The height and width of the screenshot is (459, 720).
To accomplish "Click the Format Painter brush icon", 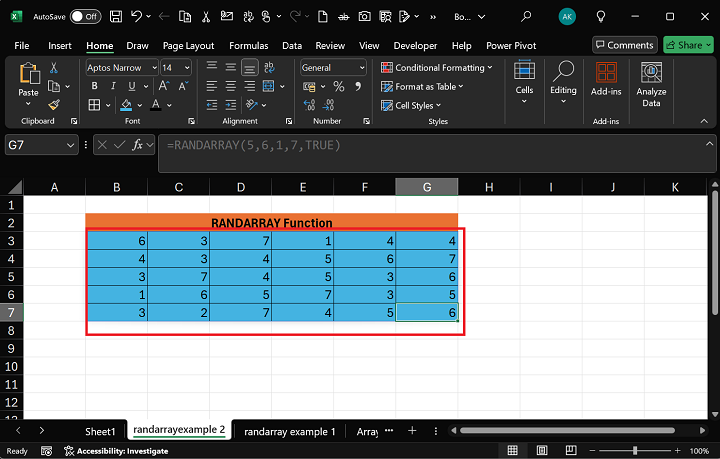I will [x=54, y=104].
